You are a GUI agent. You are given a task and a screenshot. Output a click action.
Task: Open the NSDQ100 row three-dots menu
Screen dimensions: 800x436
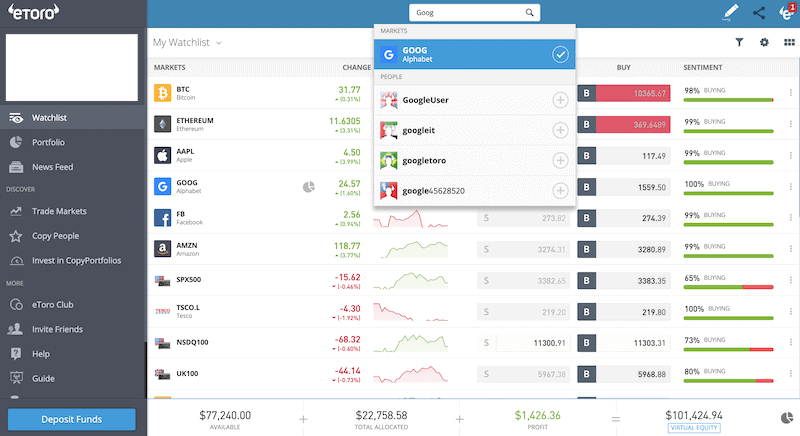click(x=790, y=342)
